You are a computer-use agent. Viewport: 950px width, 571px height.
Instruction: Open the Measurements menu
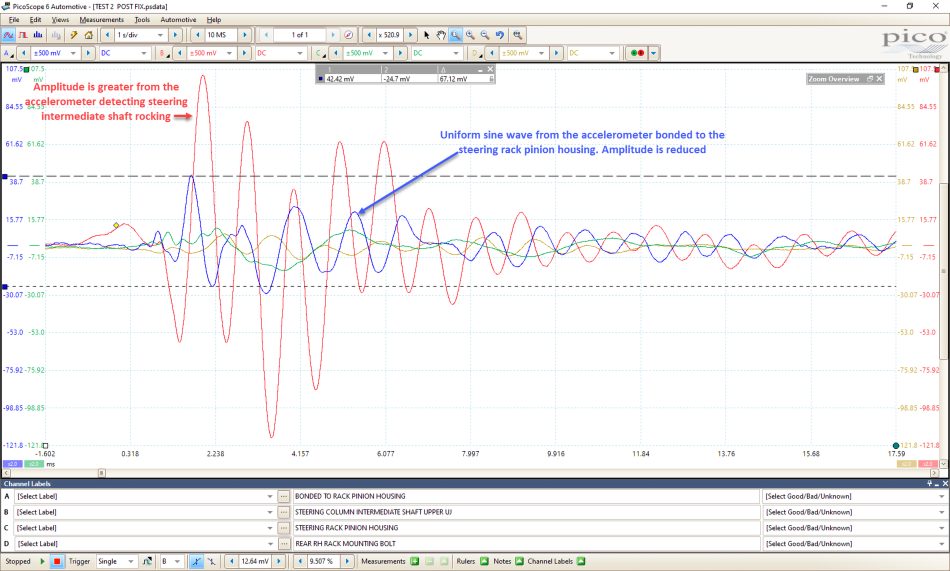click(101, 19)
